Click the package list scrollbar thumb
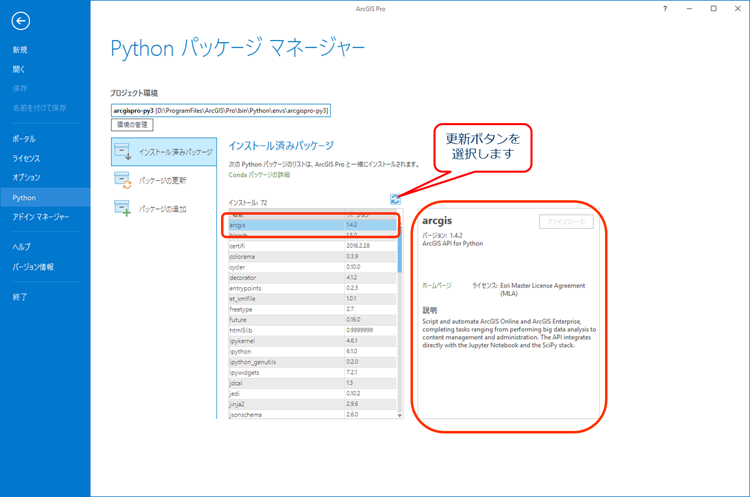 point(400,248)
